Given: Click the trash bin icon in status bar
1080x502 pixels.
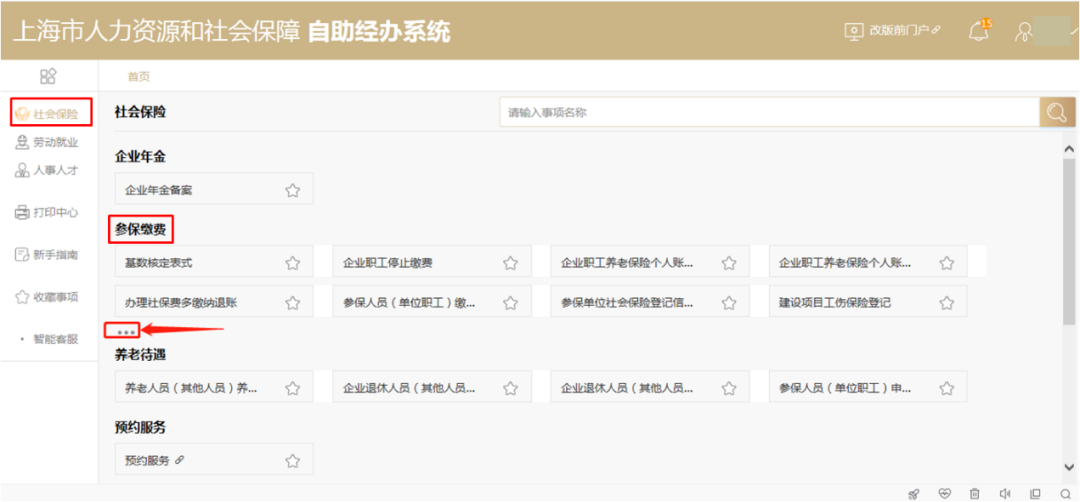Looking at the screenshot, I should (975, 493).
